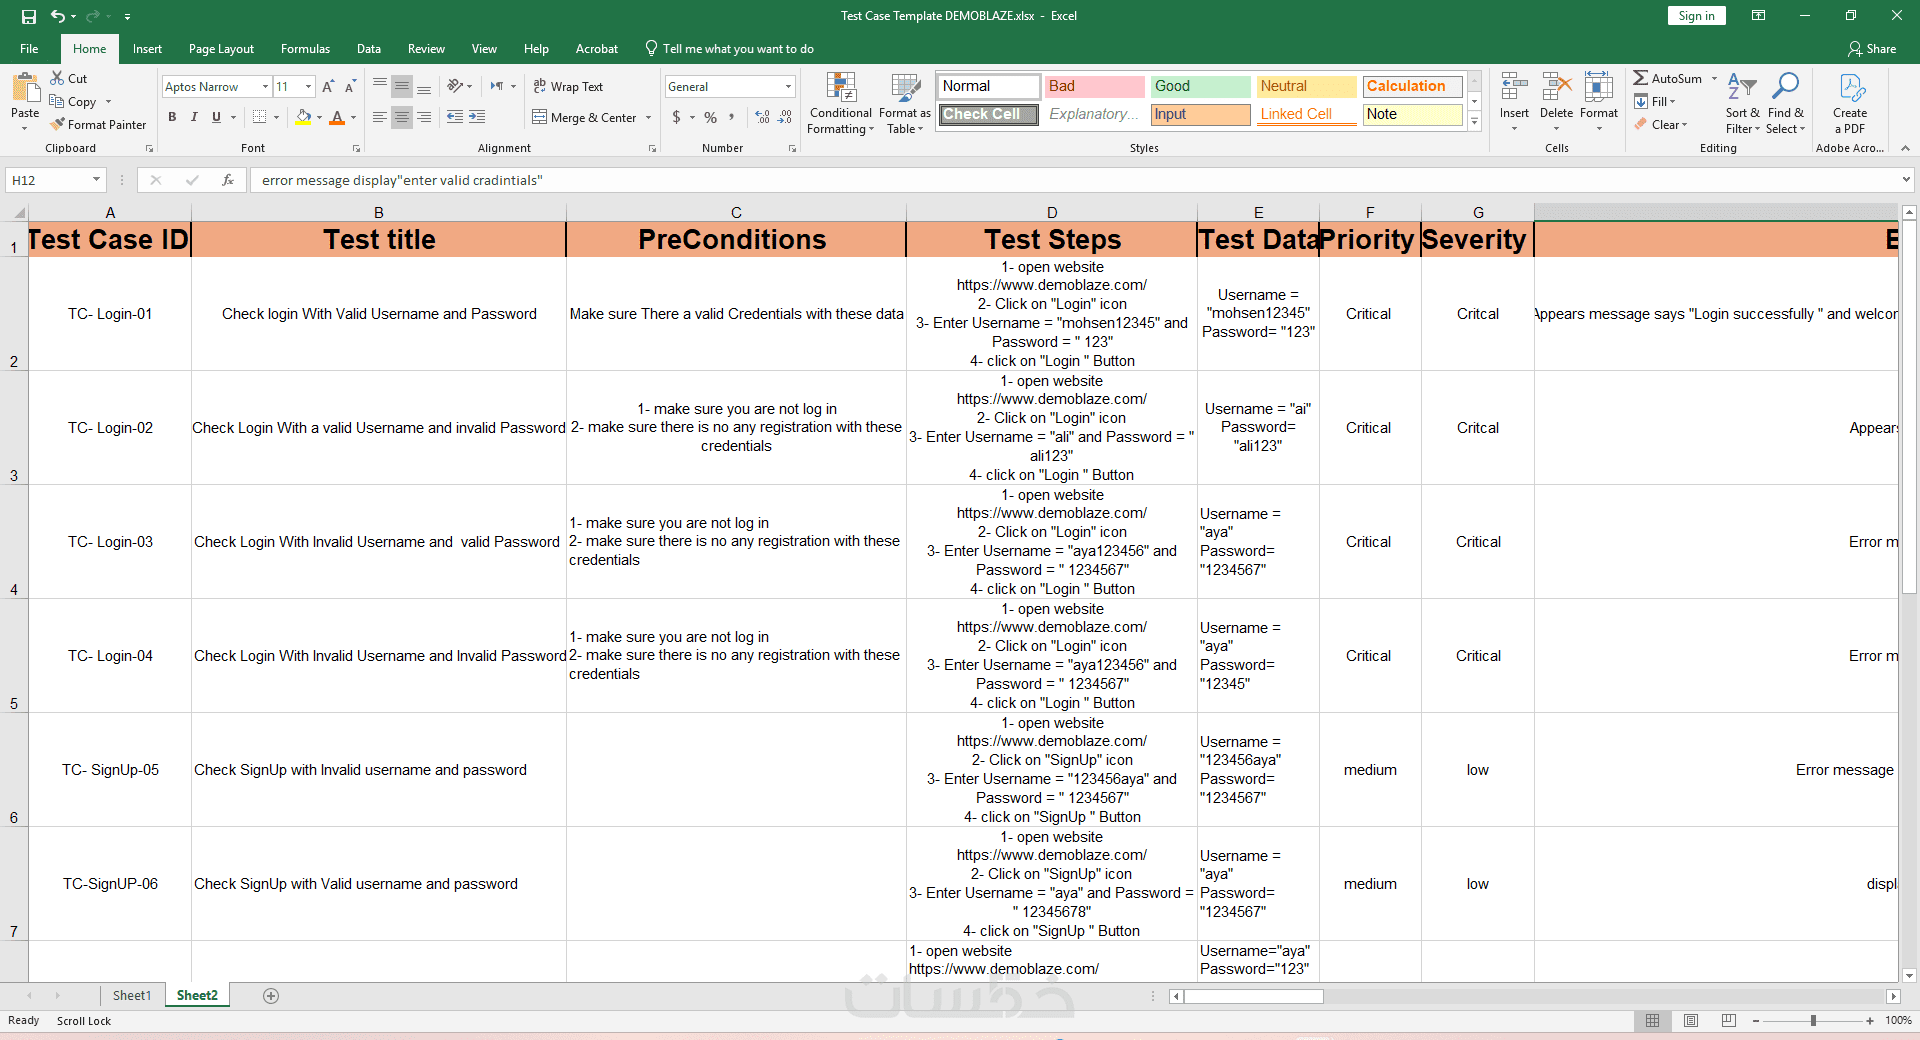Open Find & Select options

click(1785, 103)
